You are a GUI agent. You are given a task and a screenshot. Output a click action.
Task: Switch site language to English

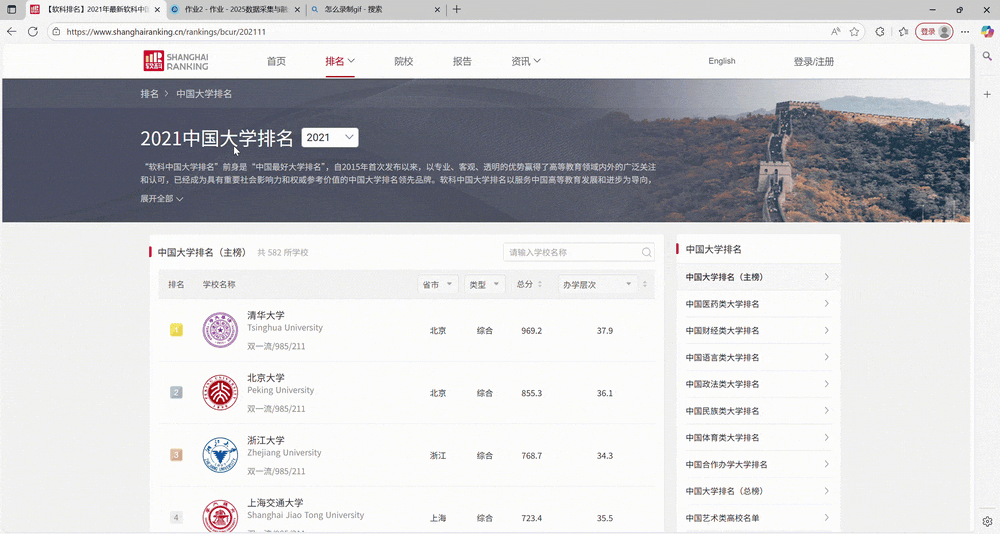point(722,61)
